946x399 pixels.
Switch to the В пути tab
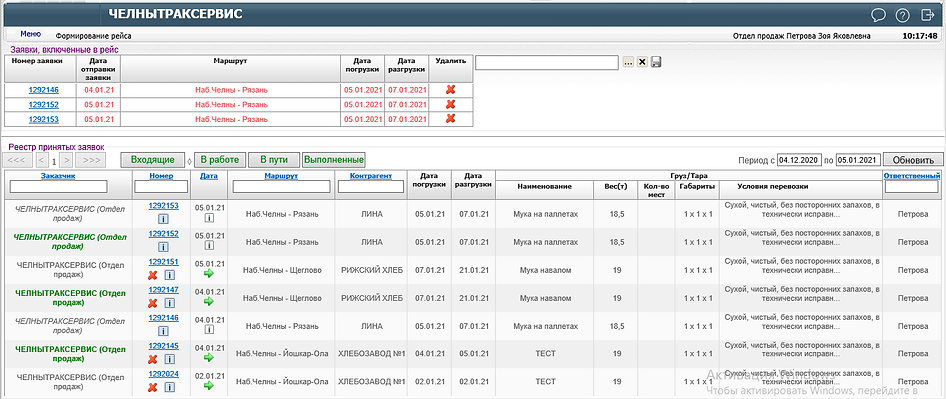[x=274, y=160]
